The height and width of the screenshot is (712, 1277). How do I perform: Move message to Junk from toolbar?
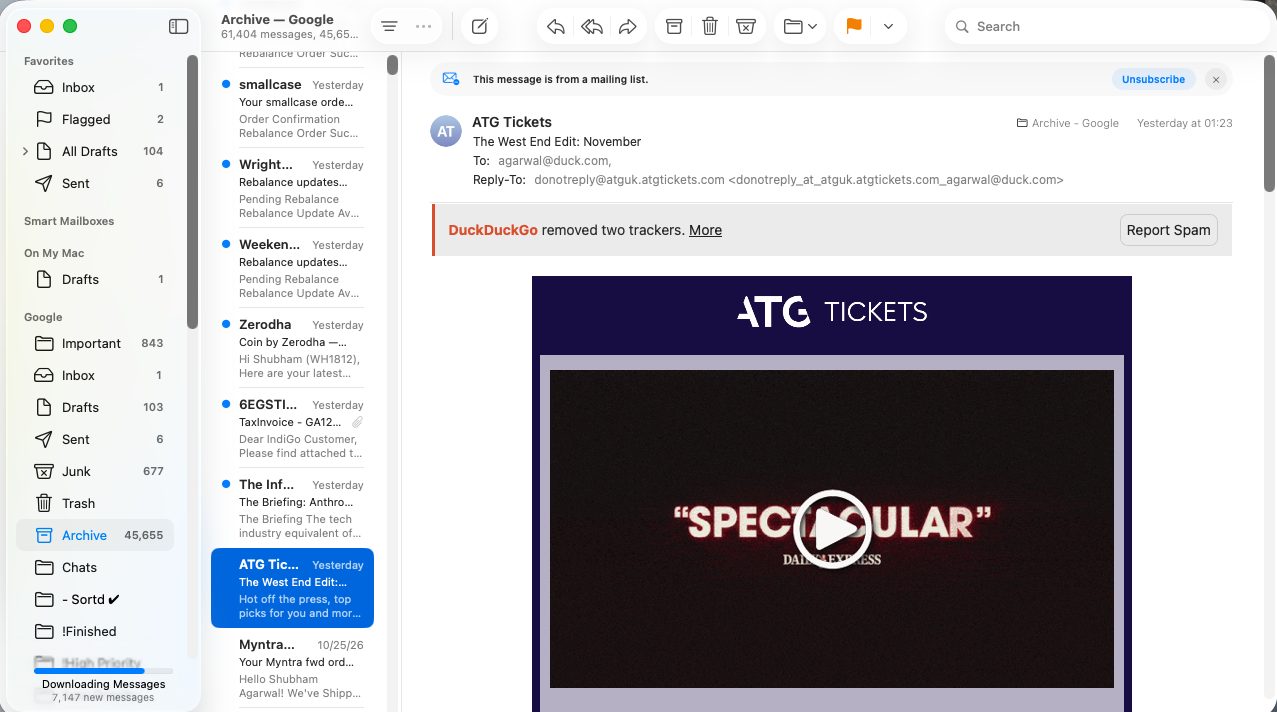[746, 27]
